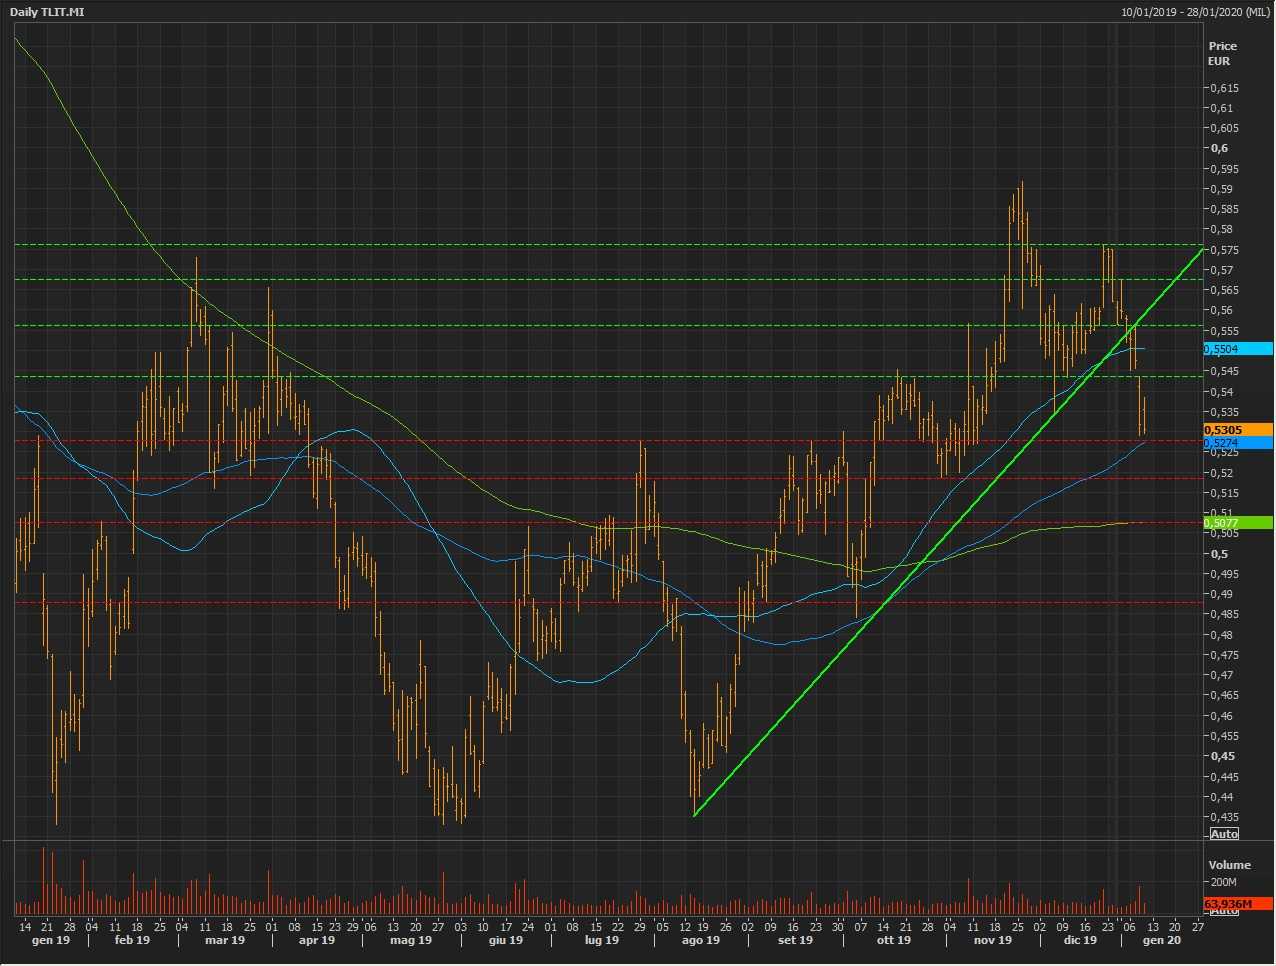Click the nov 19 month label

click(993, 940)
